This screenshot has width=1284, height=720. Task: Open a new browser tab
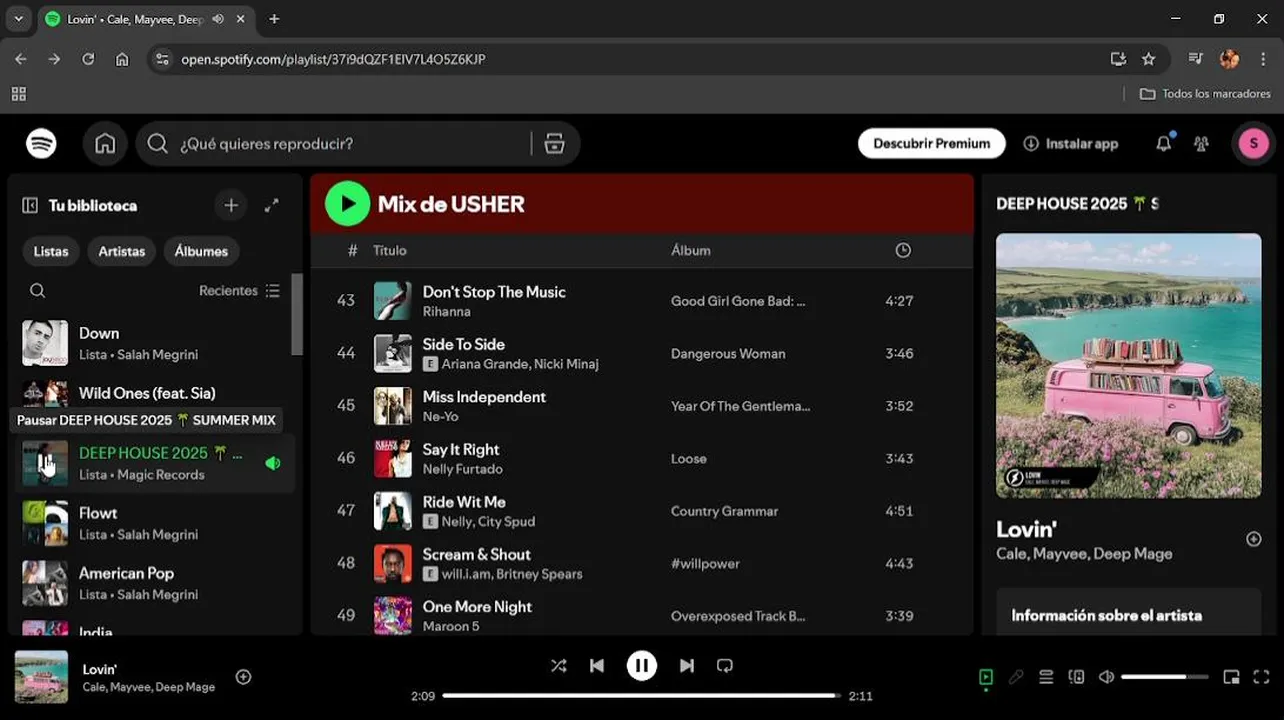click(274, 19)
